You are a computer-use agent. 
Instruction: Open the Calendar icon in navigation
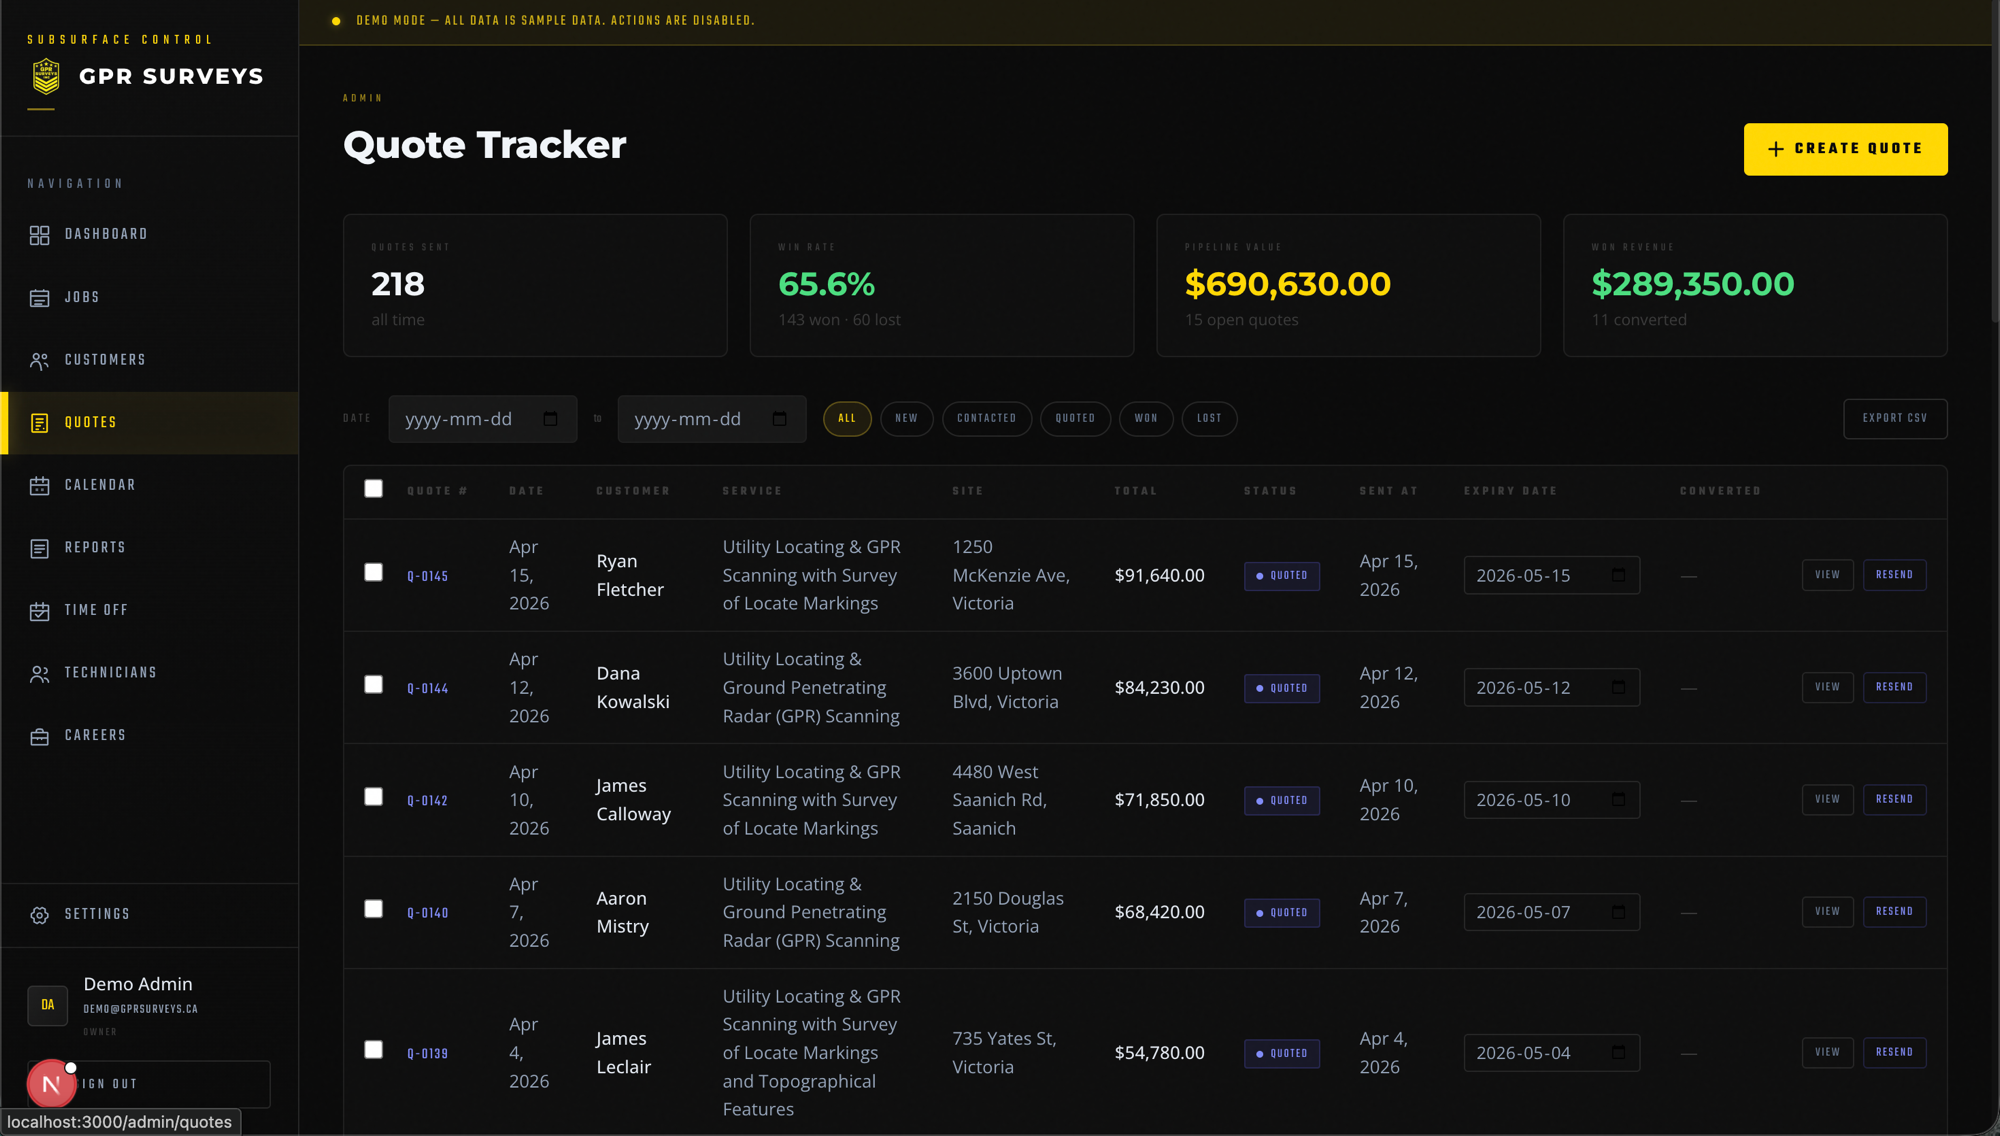click(39, 486)
